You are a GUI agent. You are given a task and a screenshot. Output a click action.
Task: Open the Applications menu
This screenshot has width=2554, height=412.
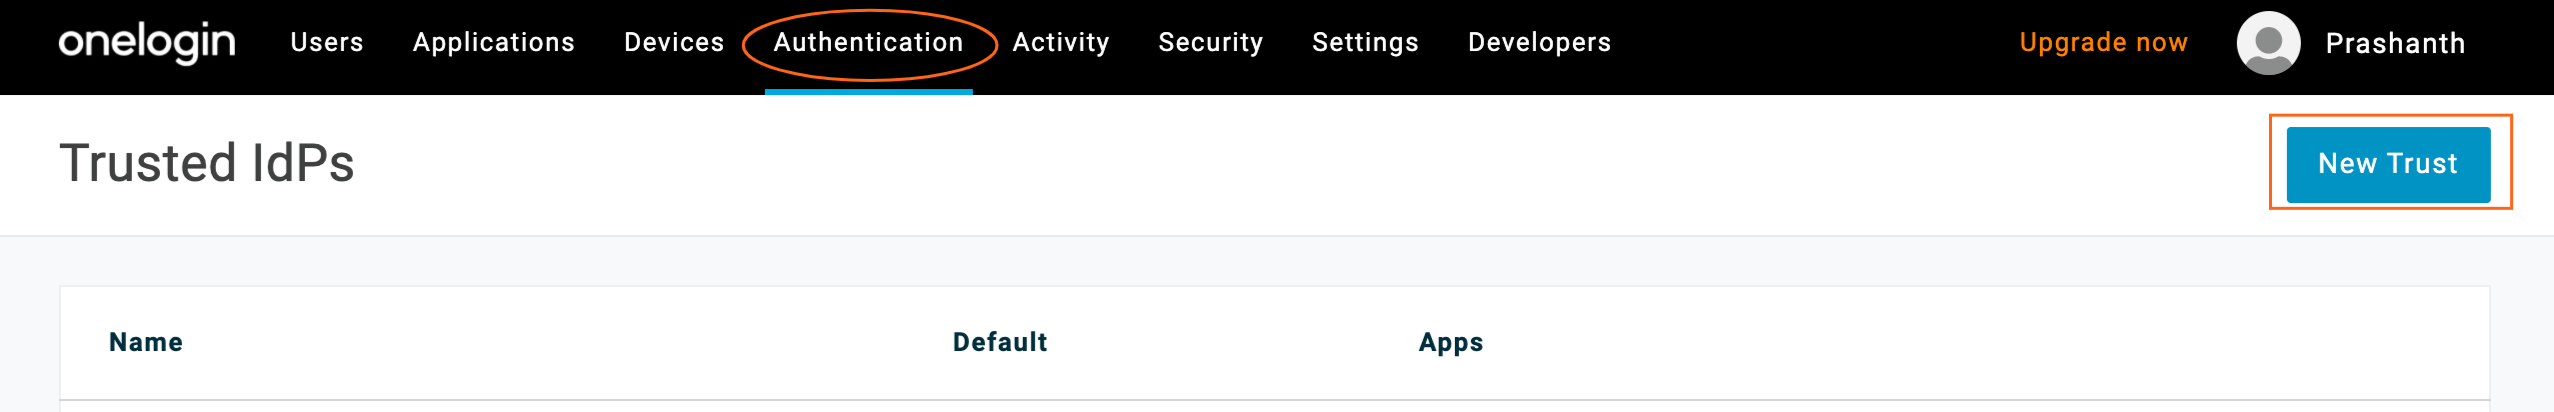click(x=494, y=43)
